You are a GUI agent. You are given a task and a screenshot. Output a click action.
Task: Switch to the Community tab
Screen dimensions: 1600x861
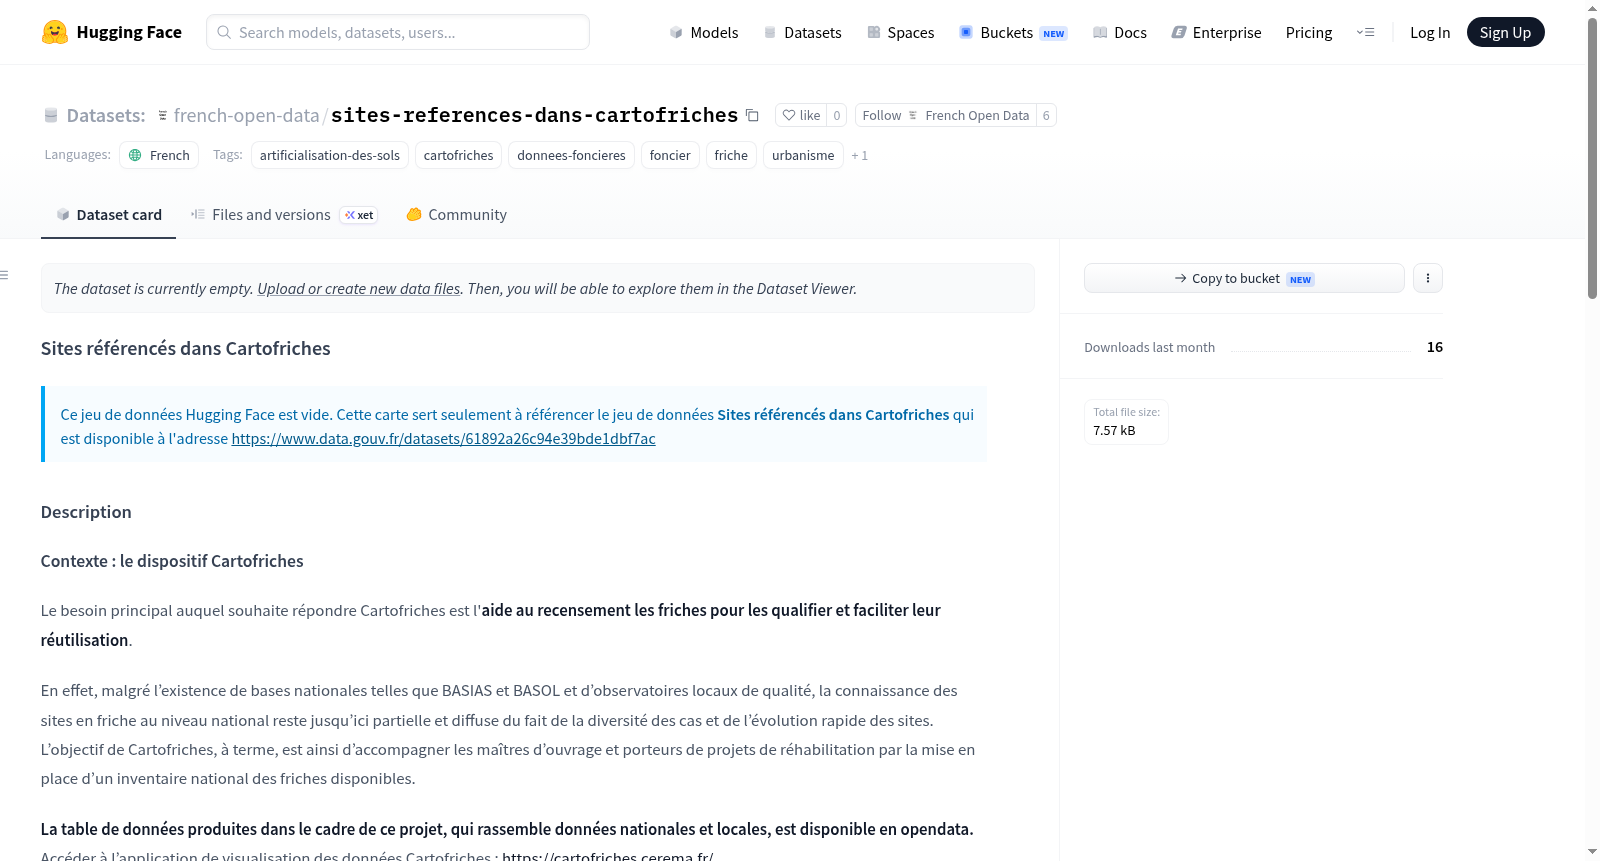[x=456, y=215]
